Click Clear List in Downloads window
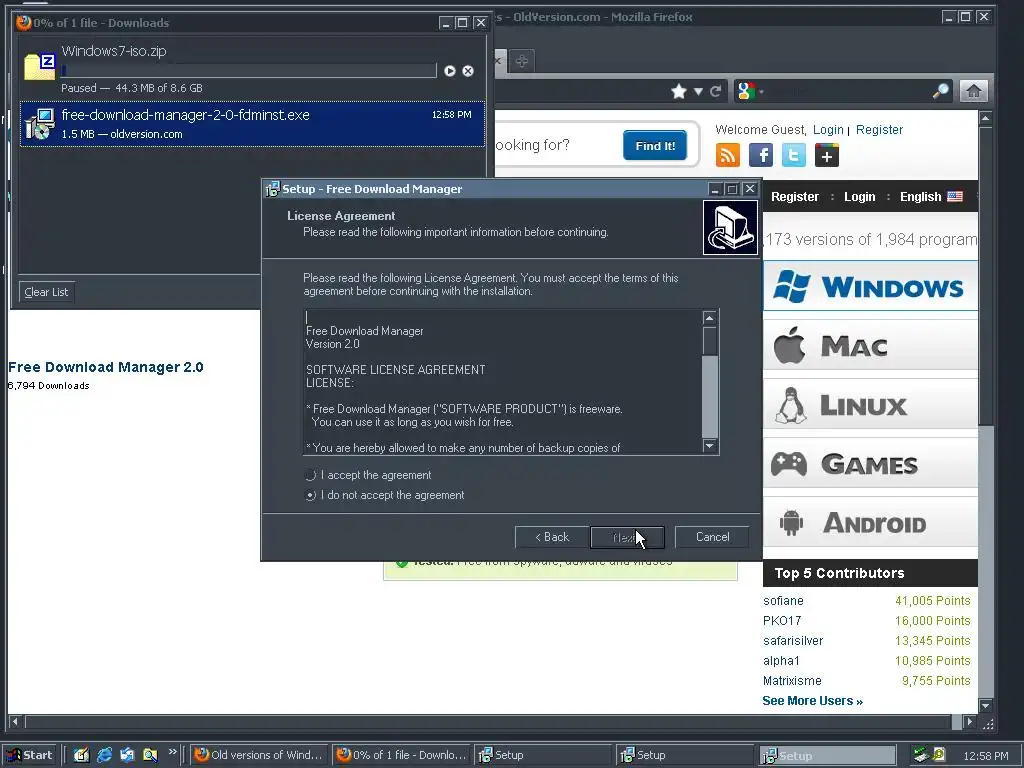The width and height of the screenshot is (1024, 768). (46, 292)
